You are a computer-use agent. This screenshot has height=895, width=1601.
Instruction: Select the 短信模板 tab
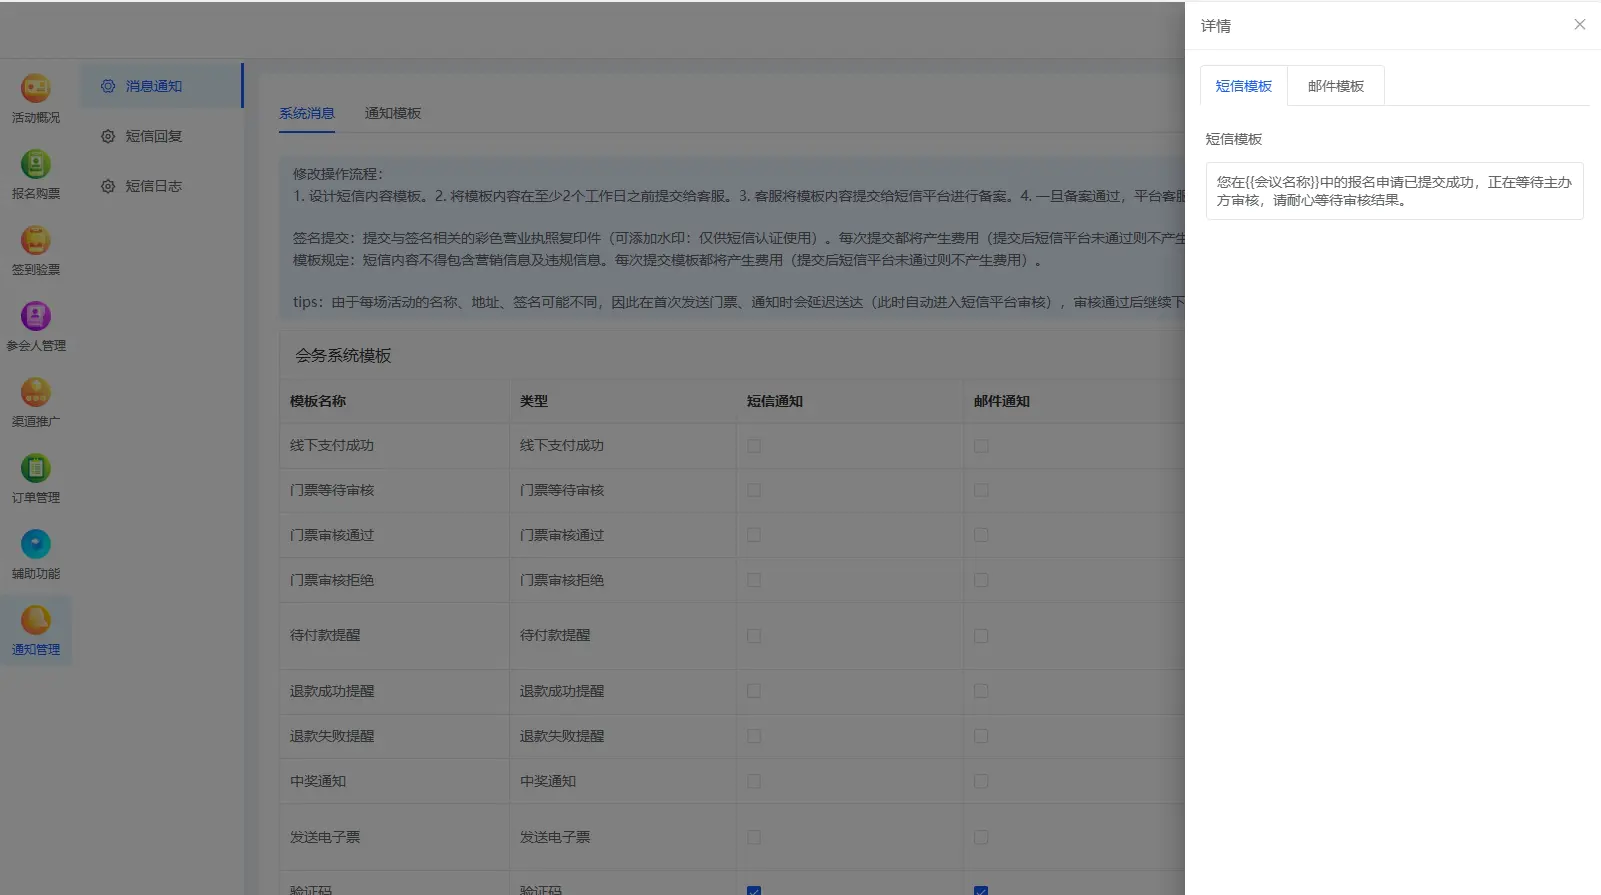click(1243, 86)
